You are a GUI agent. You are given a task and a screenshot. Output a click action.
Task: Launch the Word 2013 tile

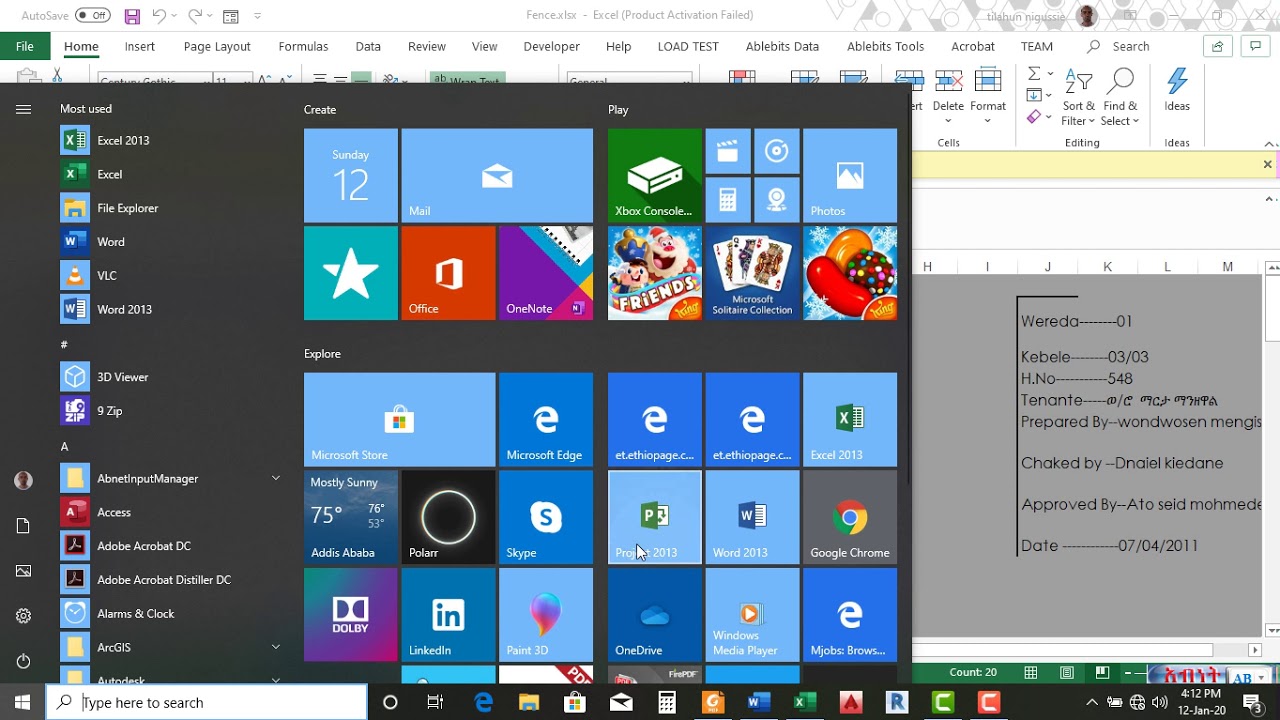(x=752, y=517)
